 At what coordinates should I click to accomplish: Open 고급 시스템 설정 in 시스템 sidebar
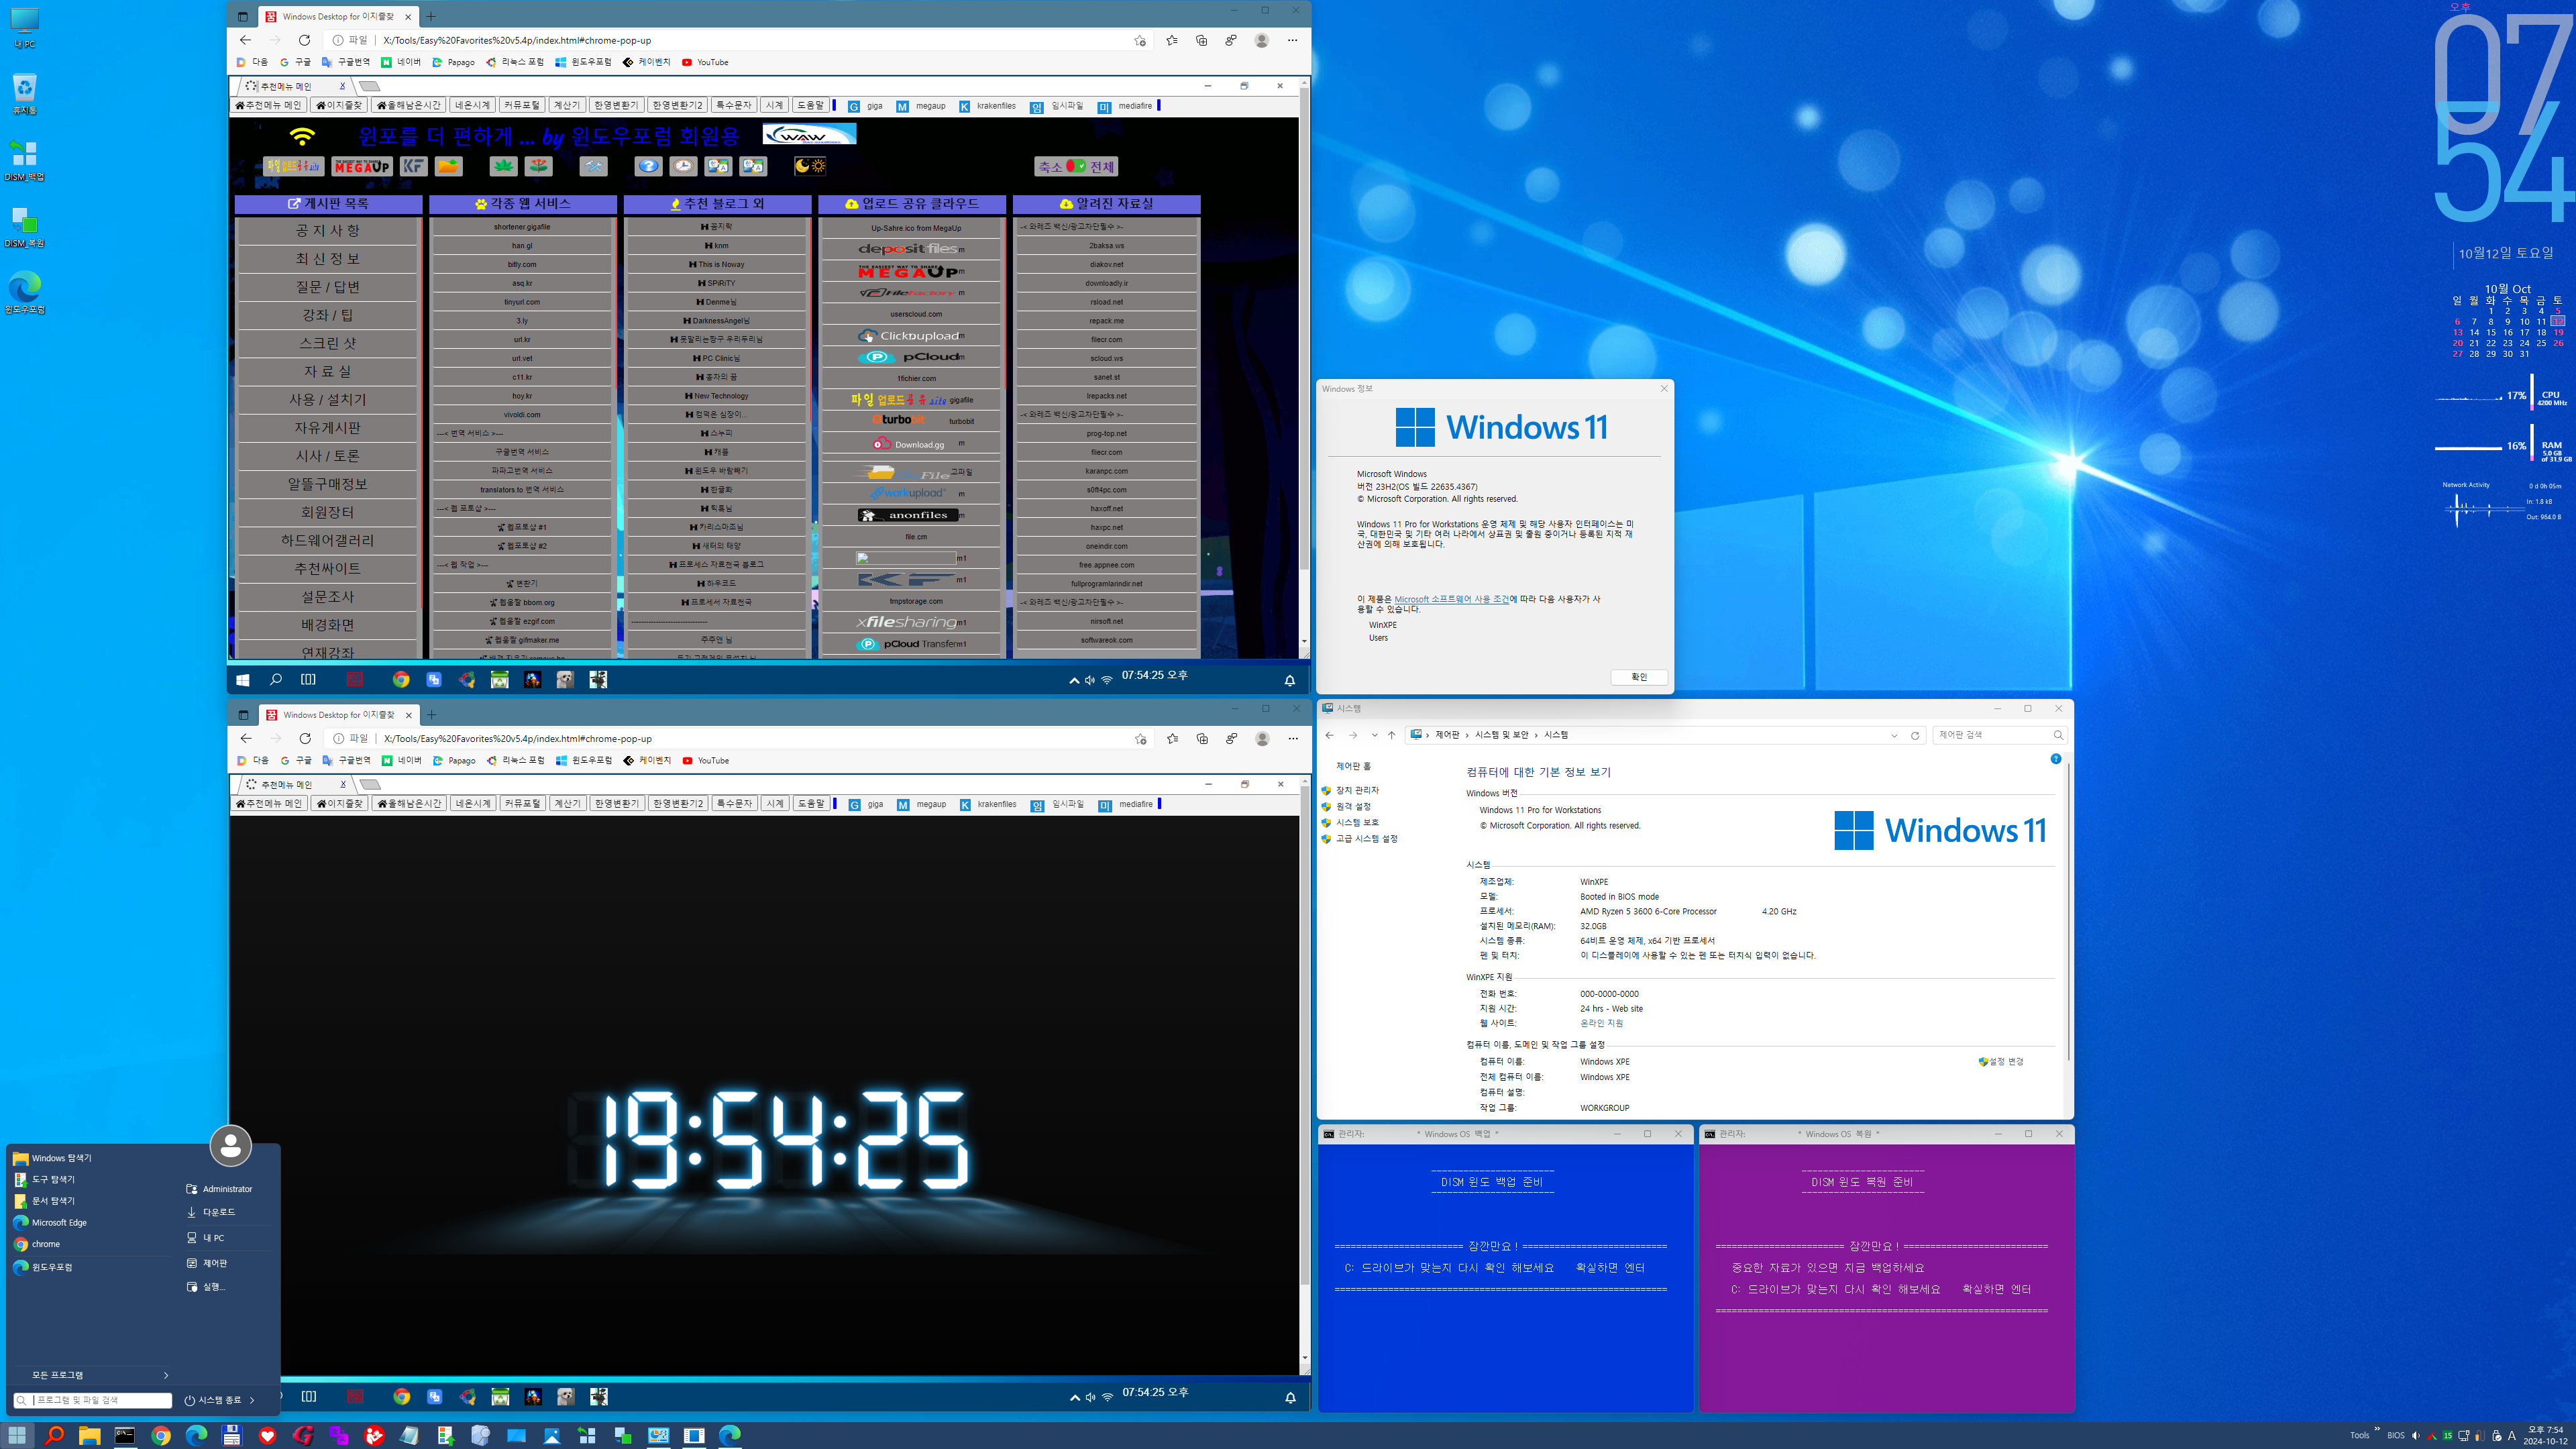click(x=1367, y=838)
